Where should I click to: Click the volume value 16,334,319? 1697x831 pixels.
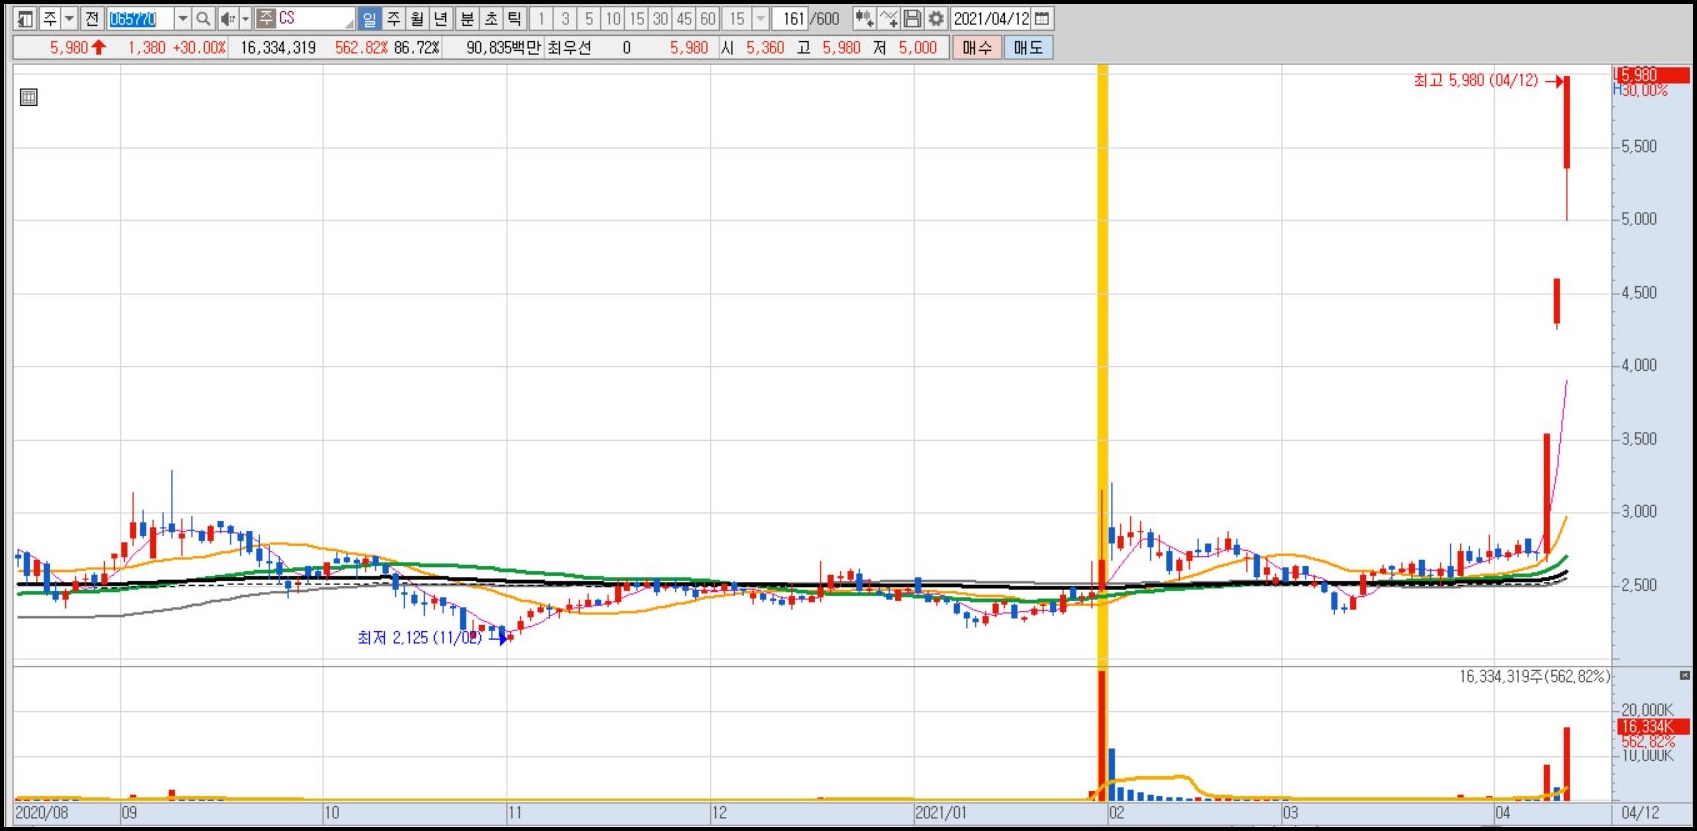pos(278,47)
